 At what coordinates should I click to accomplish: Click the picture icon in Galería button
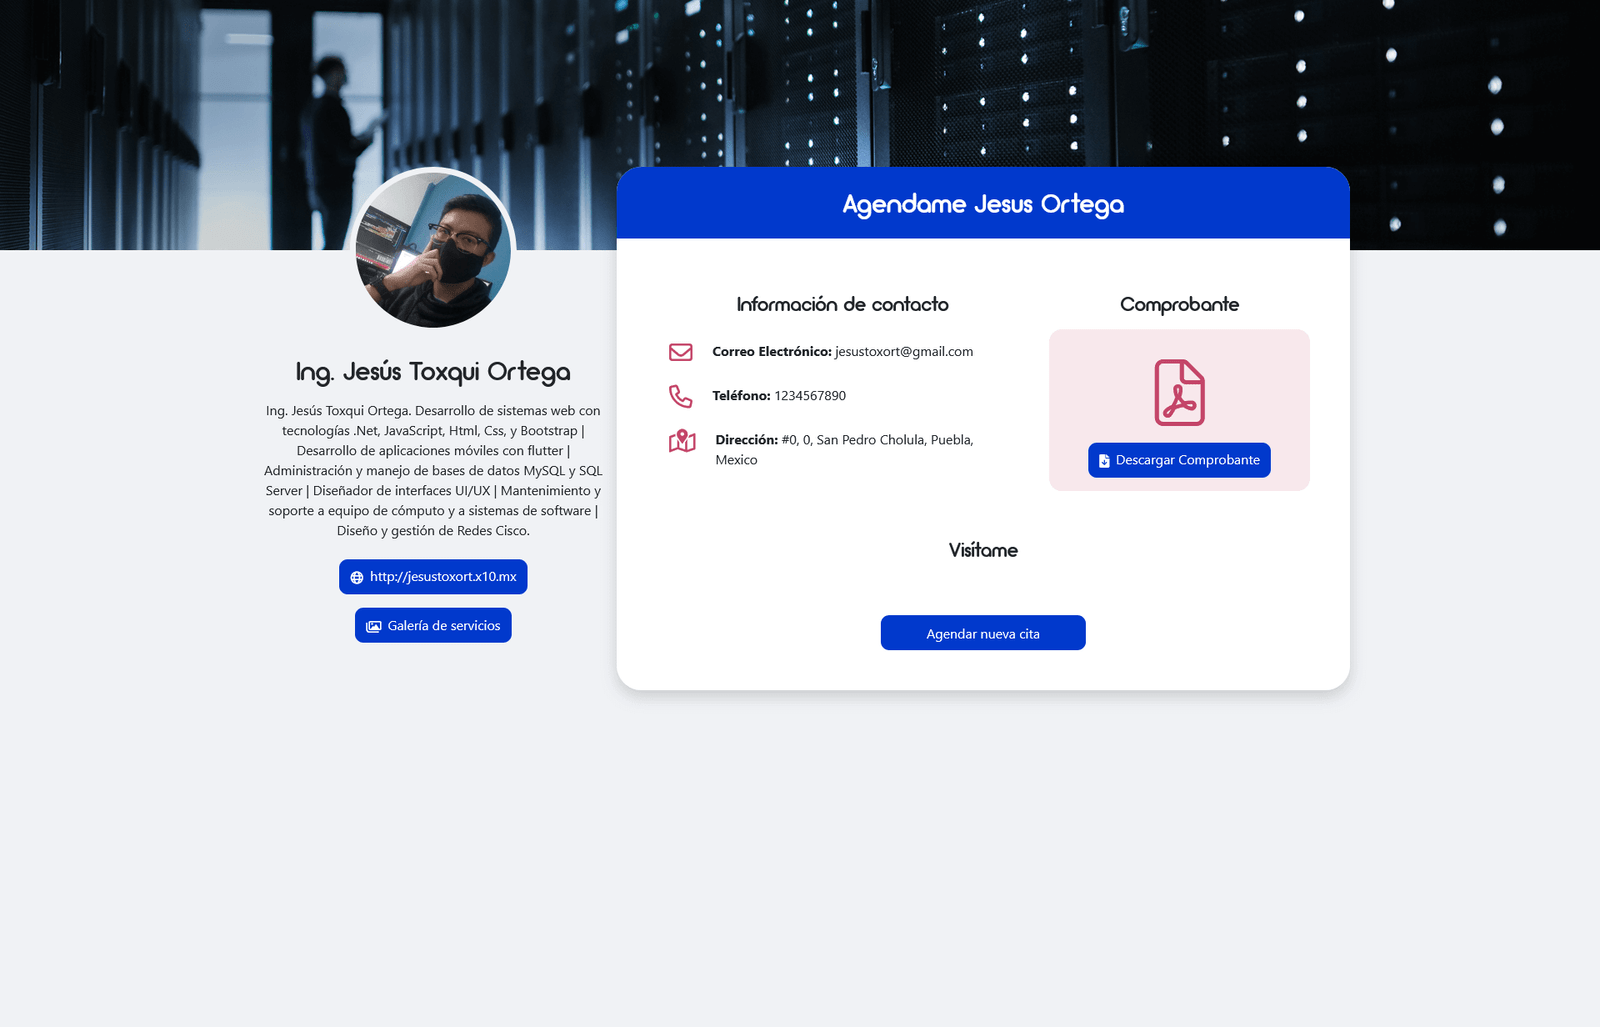[x=374, y=626]
